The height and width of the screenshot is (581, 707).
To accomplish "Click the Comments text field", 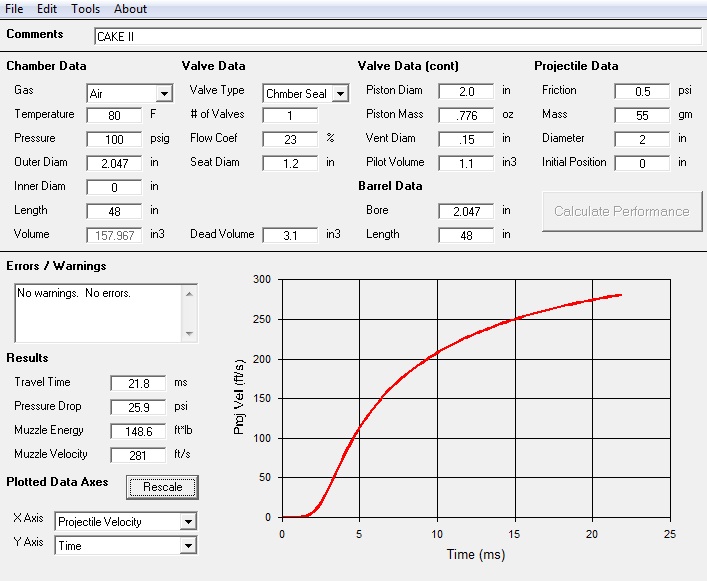I will pos(397,37).
